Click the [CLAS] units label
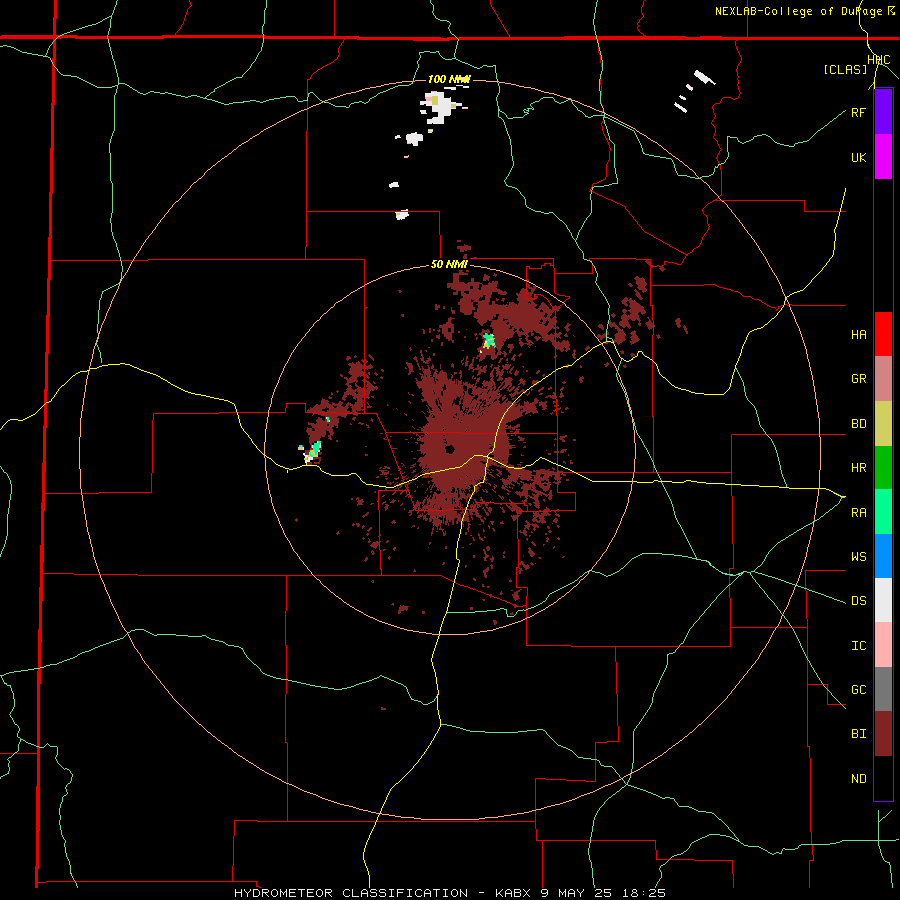Viewport: 900px width, 900px height. (845, 69)
